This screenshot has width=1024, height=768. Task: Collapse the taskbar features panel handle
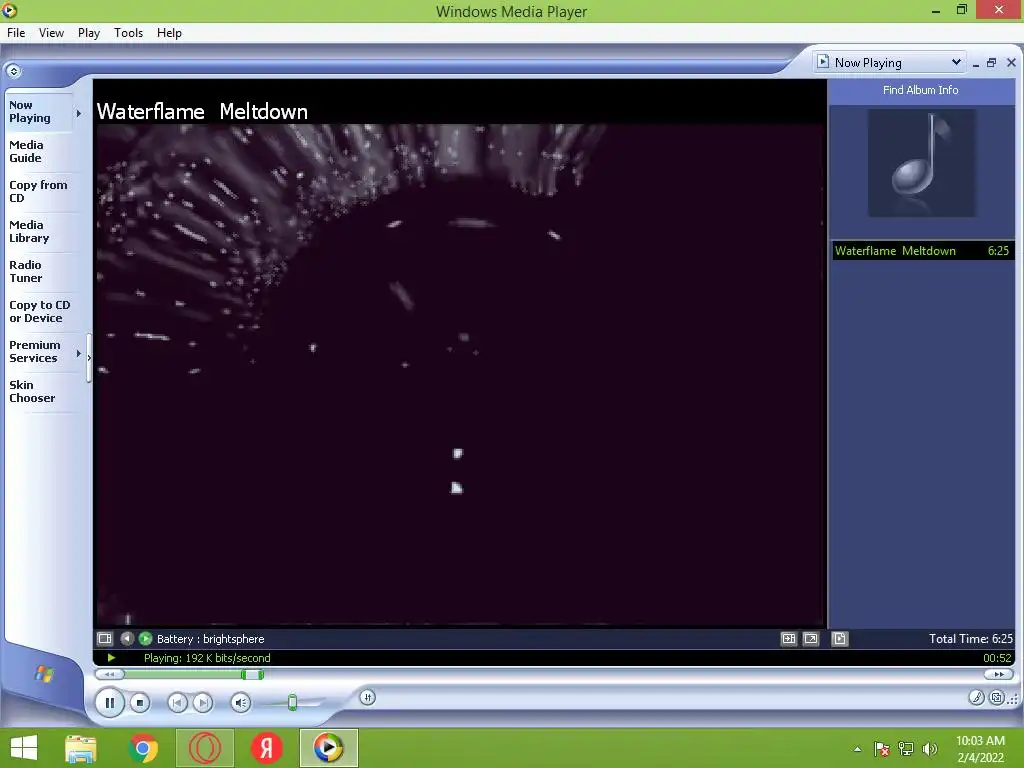89,358
